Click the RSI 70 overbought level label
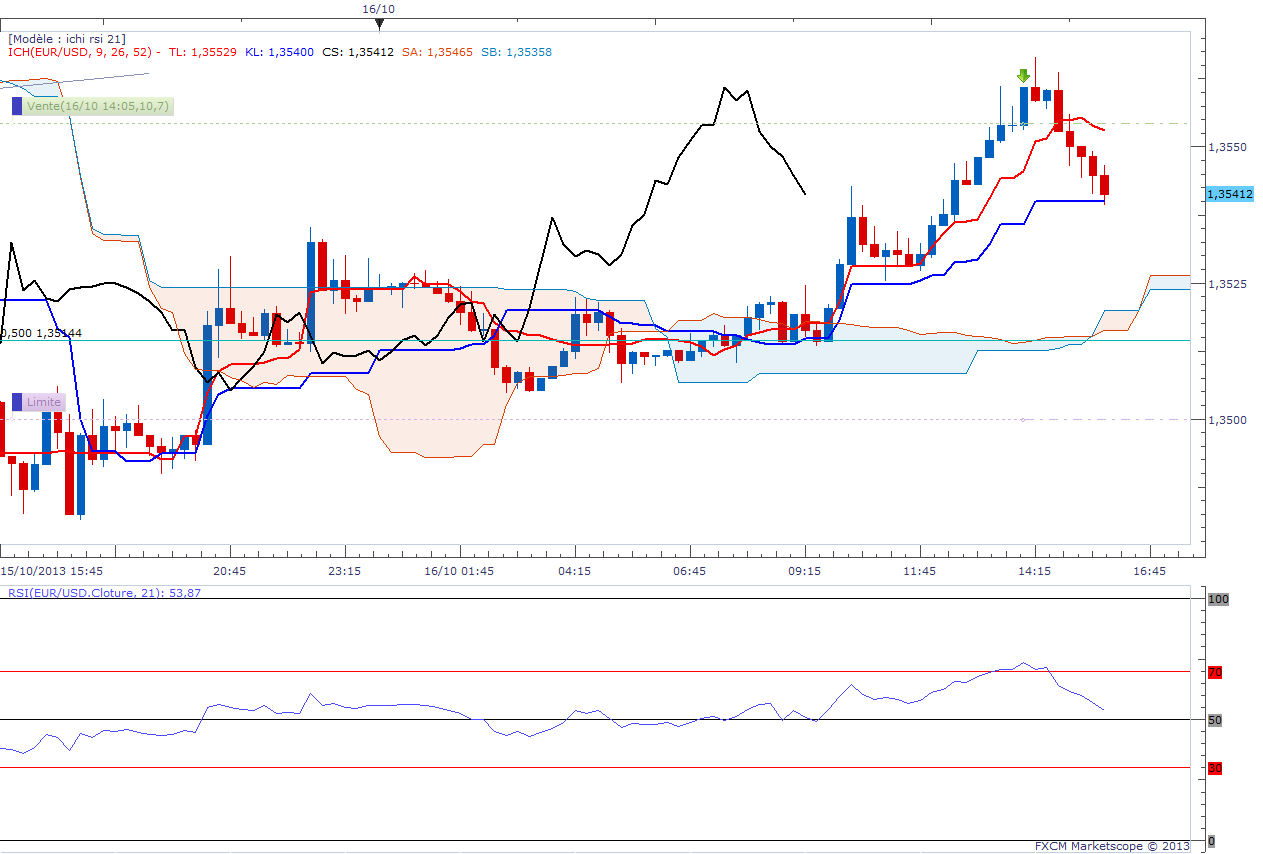Viewport: 1263px width, 854px height. [x=1215, y=673]
